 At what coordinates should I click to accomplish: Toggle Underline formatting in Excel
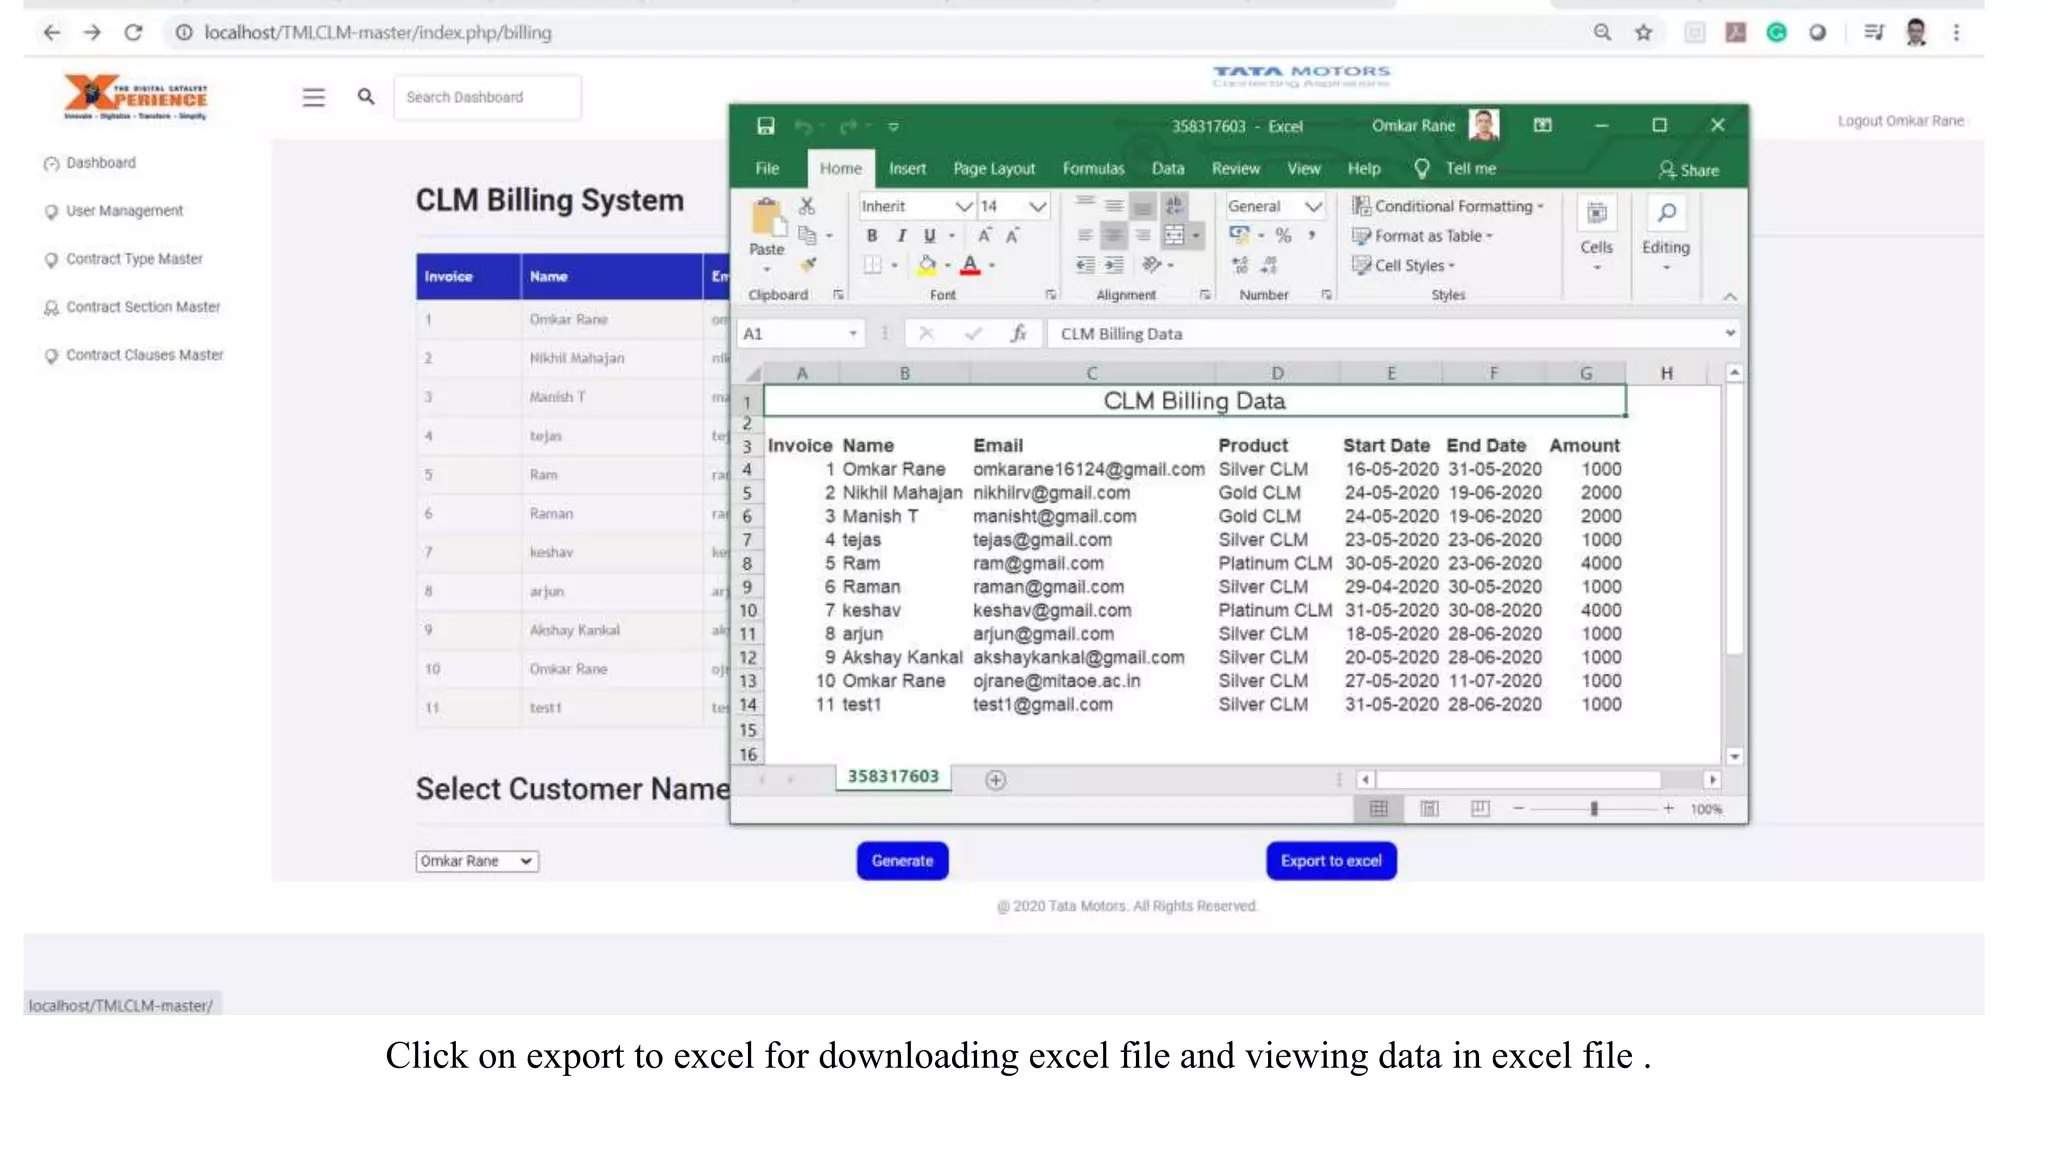929,236
